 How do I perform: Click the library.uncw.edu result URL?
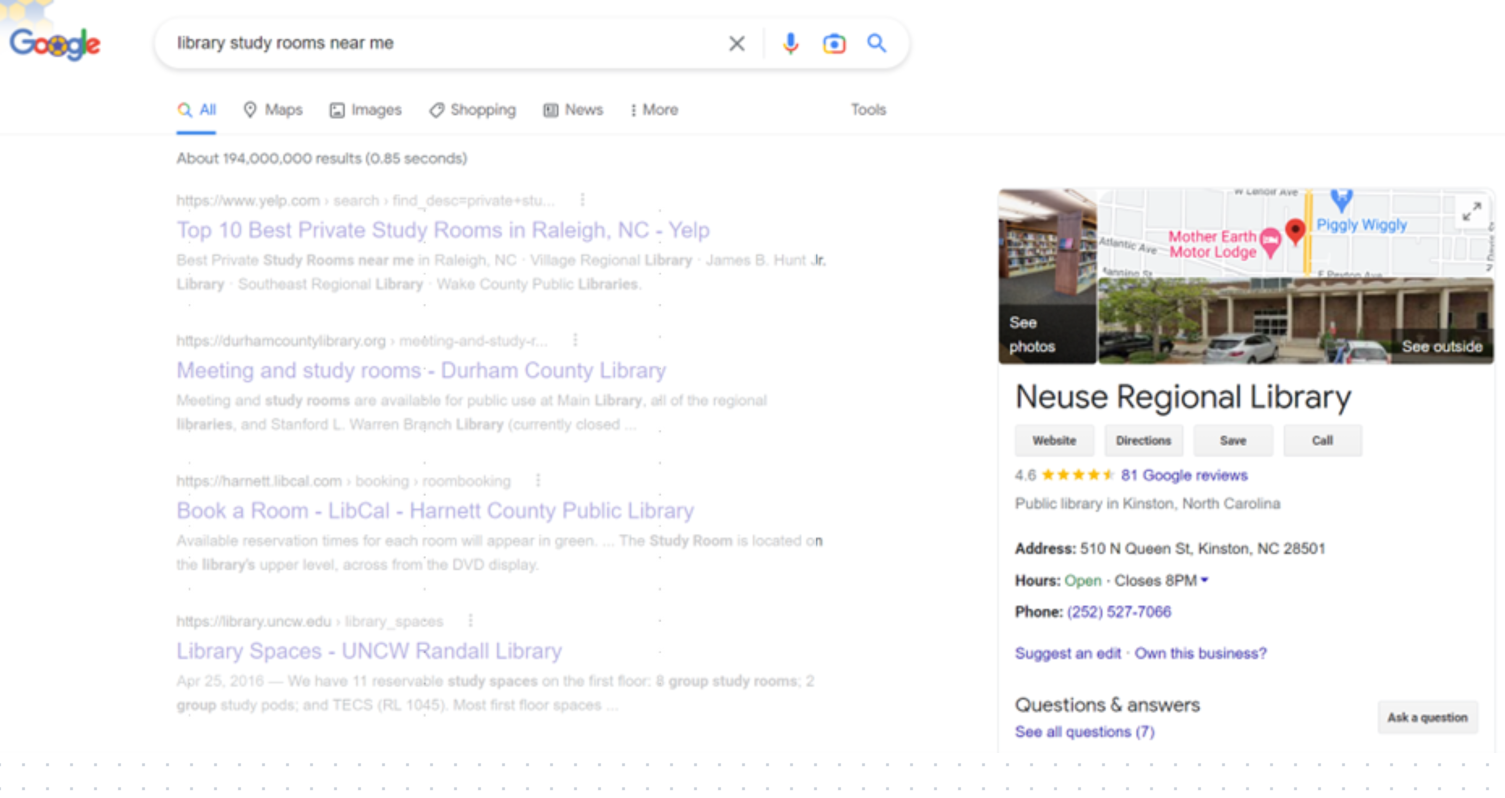[x=309, y=621]
